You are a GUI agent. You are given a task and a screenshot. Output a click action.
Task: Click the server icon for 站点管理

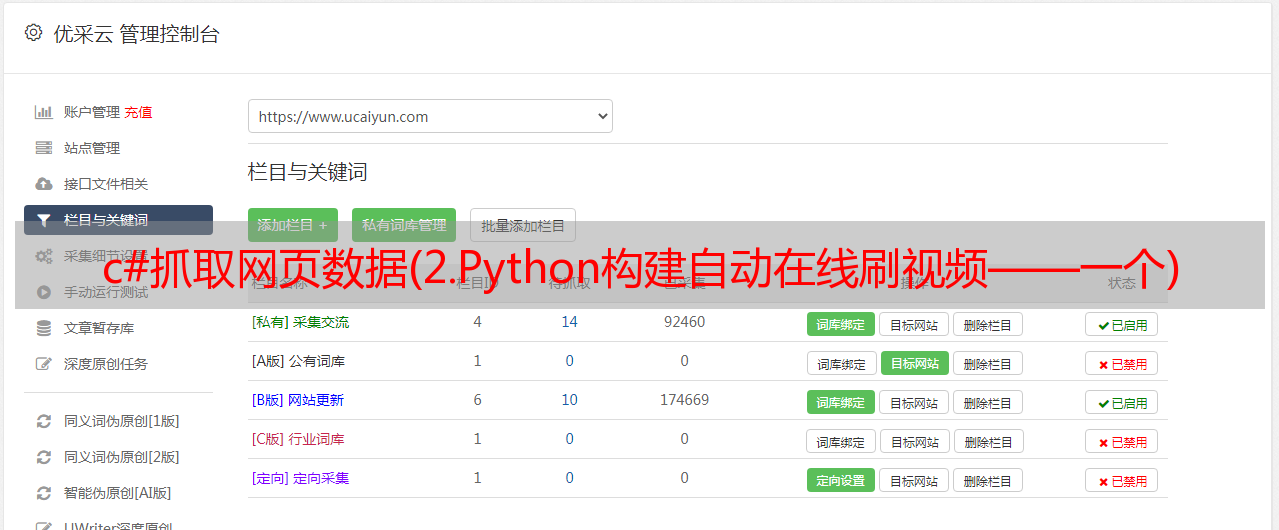point(43,148)
